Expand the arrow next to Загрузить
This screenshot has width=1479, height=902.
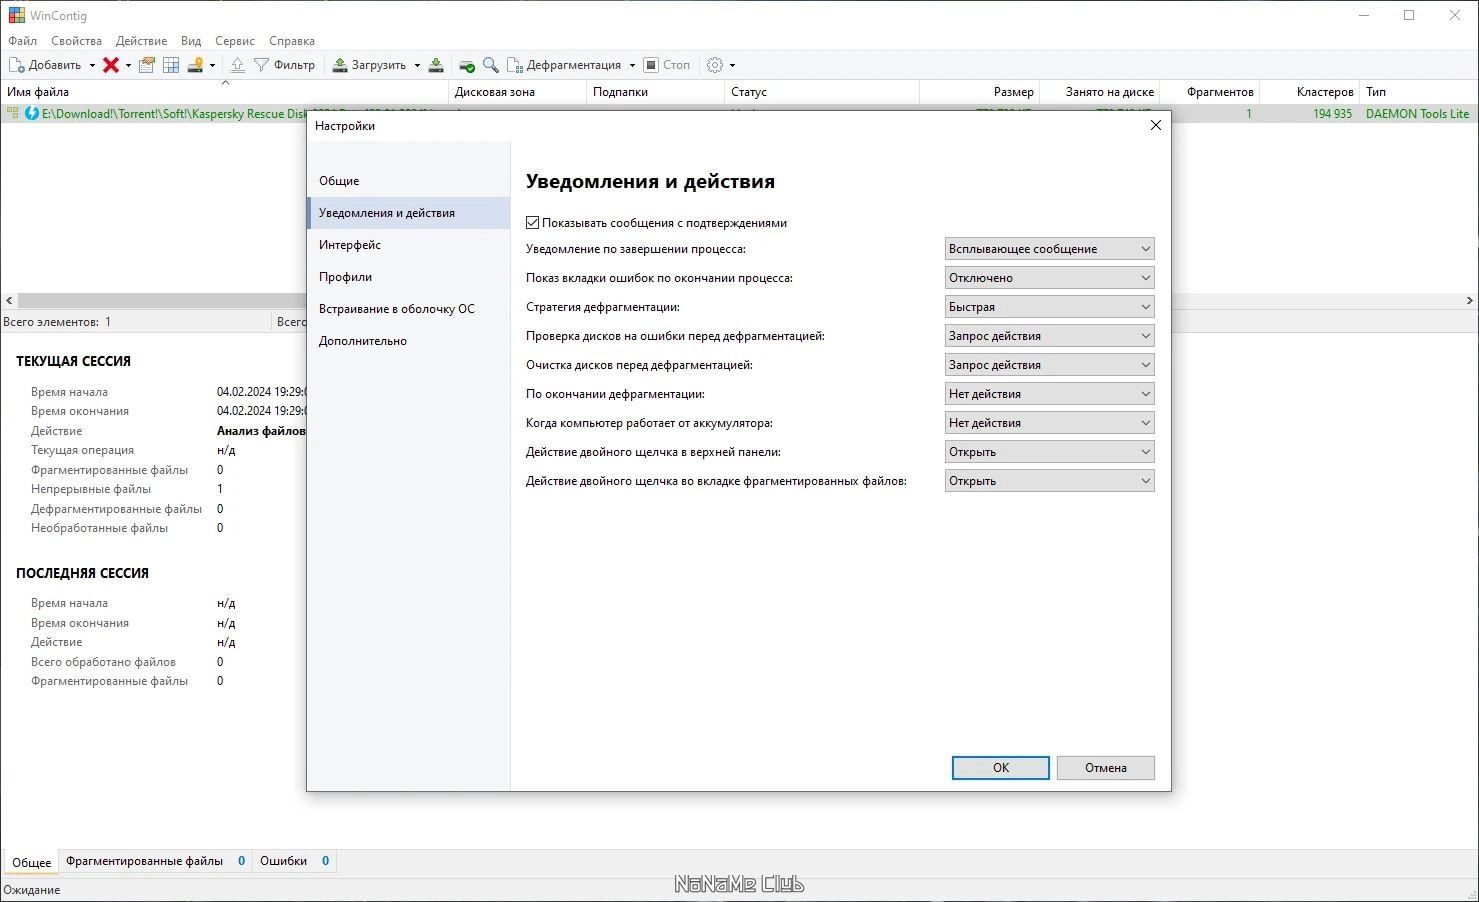click(x=417, y=66)
